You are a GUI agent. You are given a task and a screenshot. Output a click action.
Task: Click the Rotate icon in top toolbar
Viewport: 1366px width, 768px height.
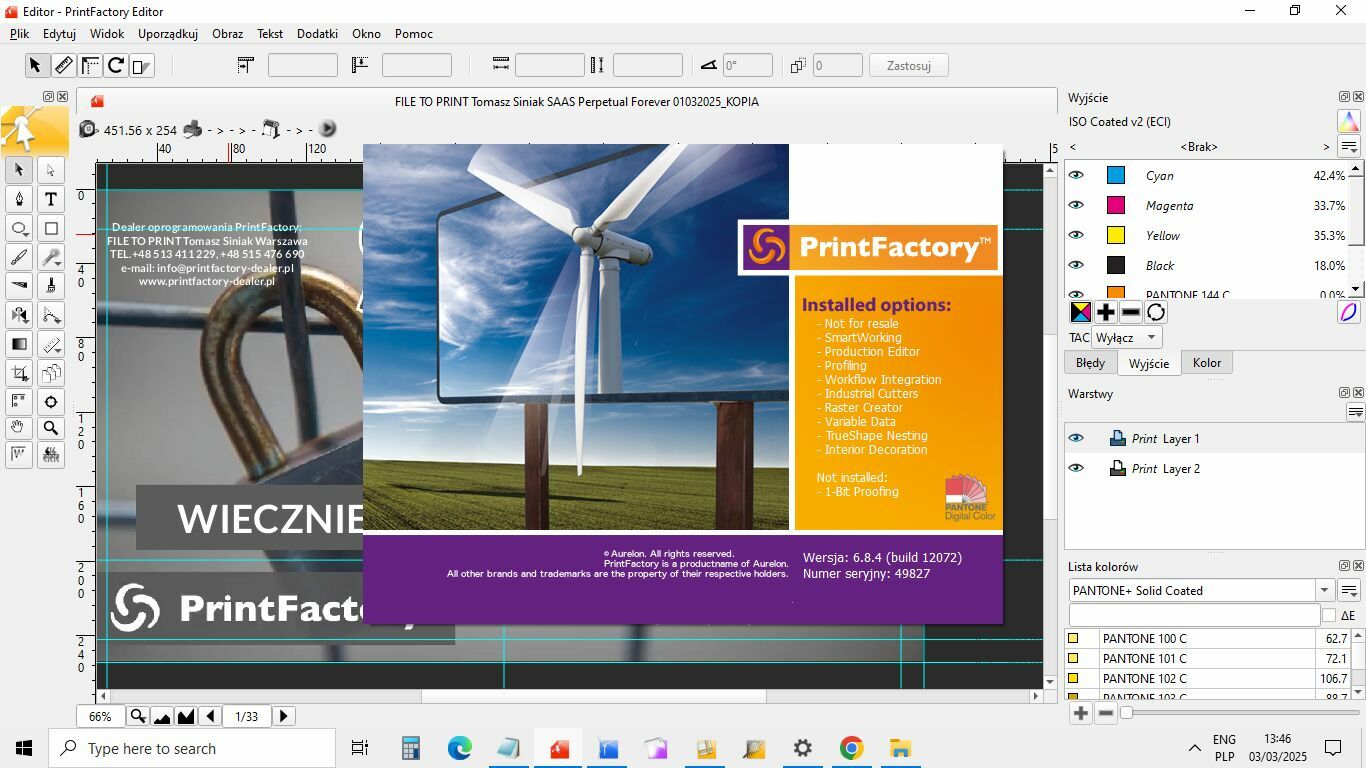pyautogui.click(x=116, y=66)
